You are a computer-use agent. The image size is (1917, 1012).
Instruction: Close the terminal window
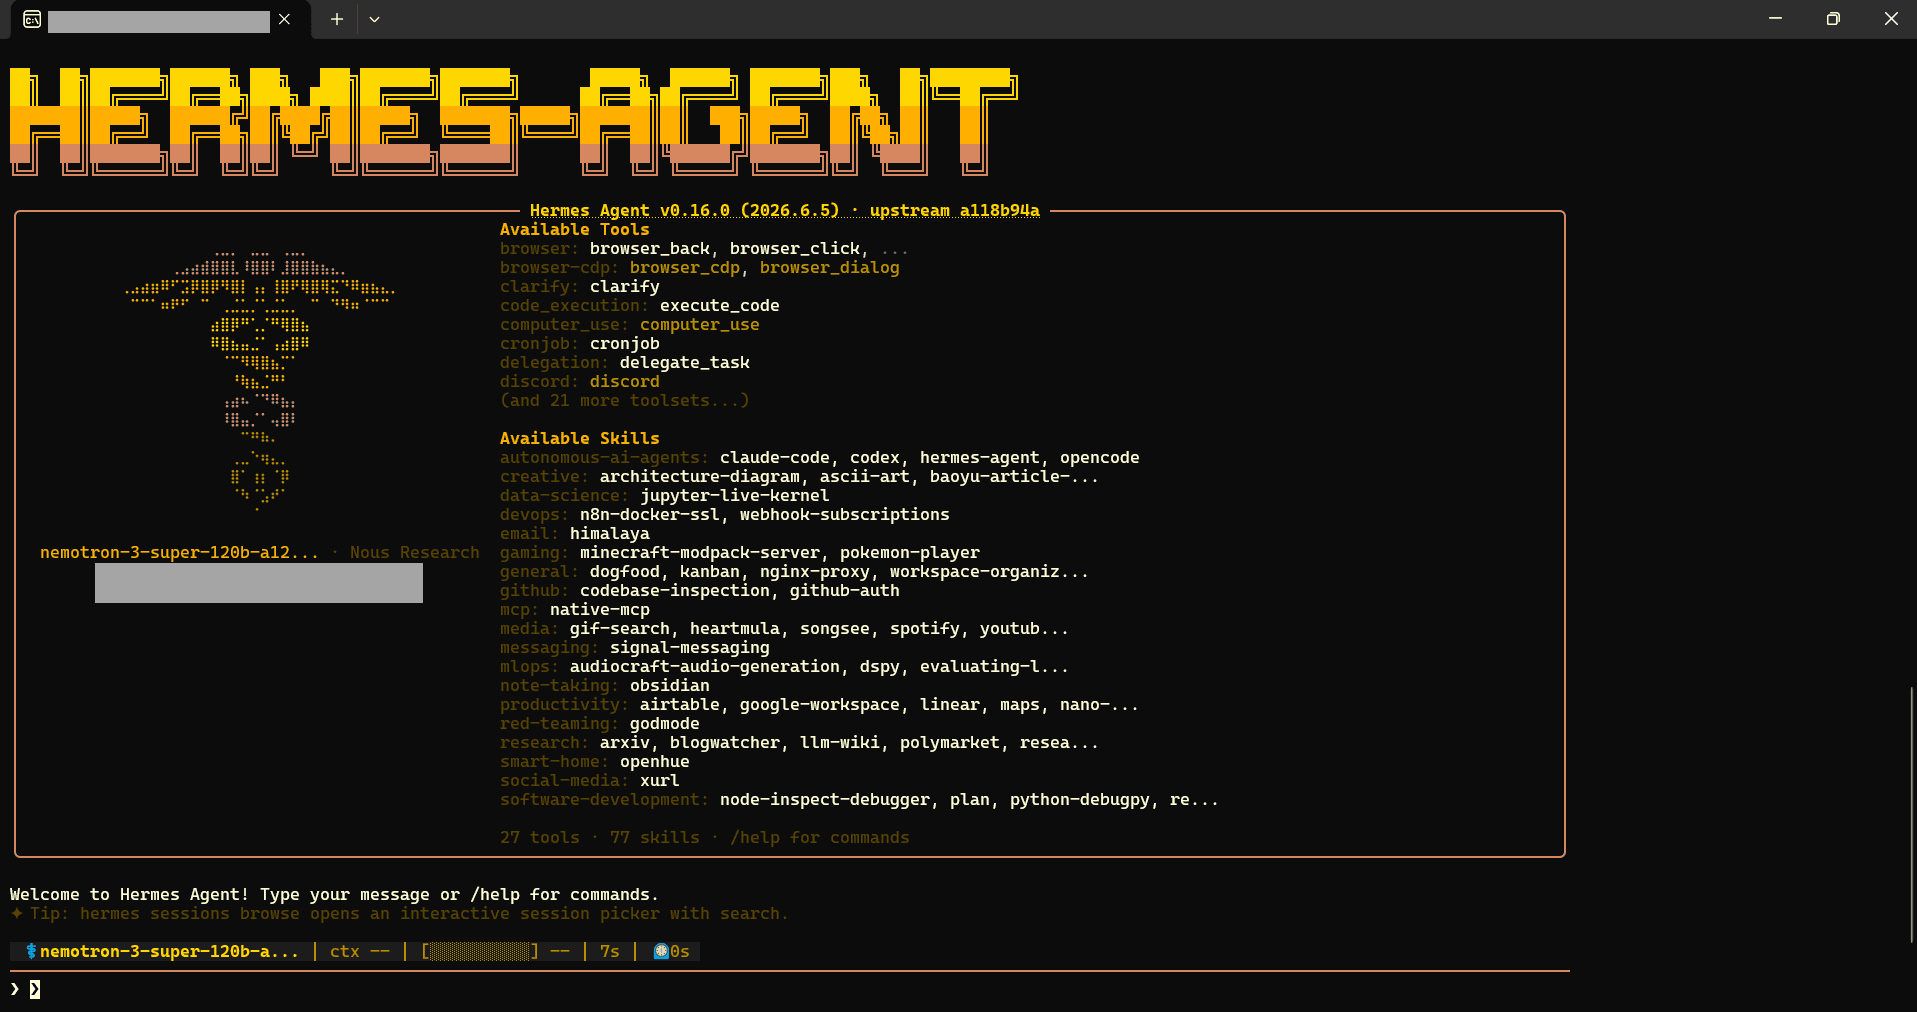click(1890, 19)
